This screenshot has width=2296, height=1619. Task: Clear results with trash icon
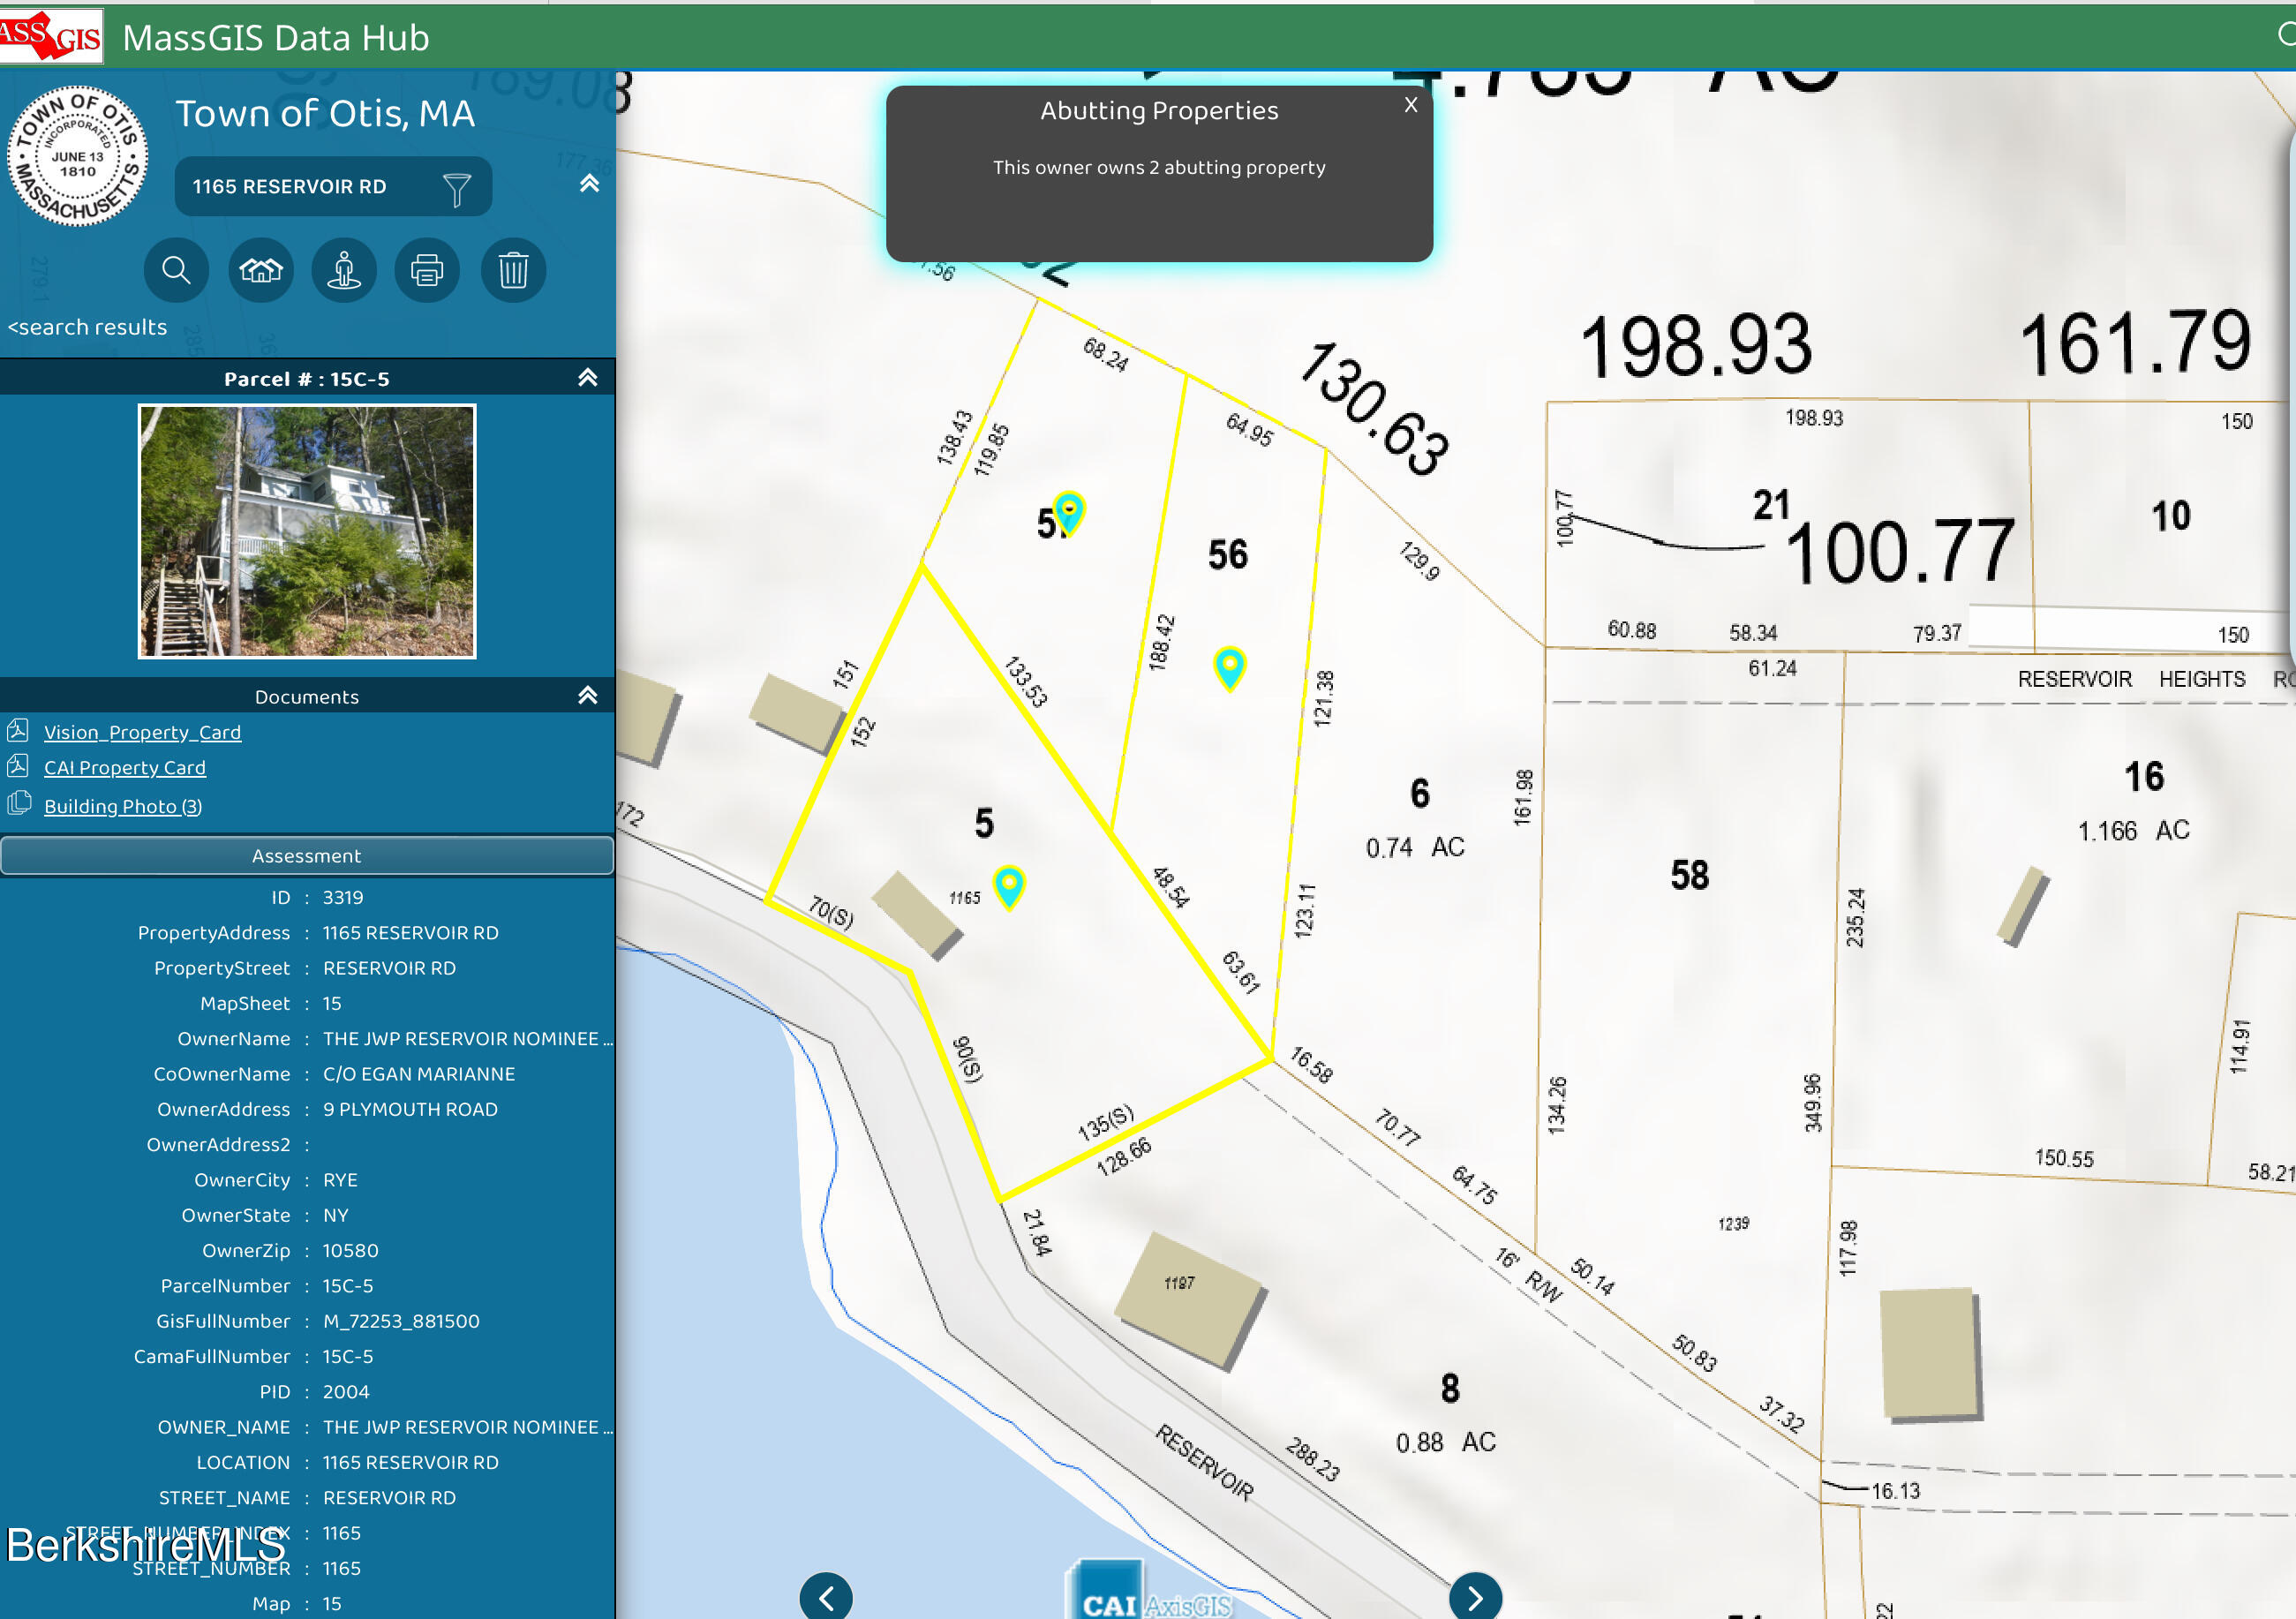pos(514,270)
